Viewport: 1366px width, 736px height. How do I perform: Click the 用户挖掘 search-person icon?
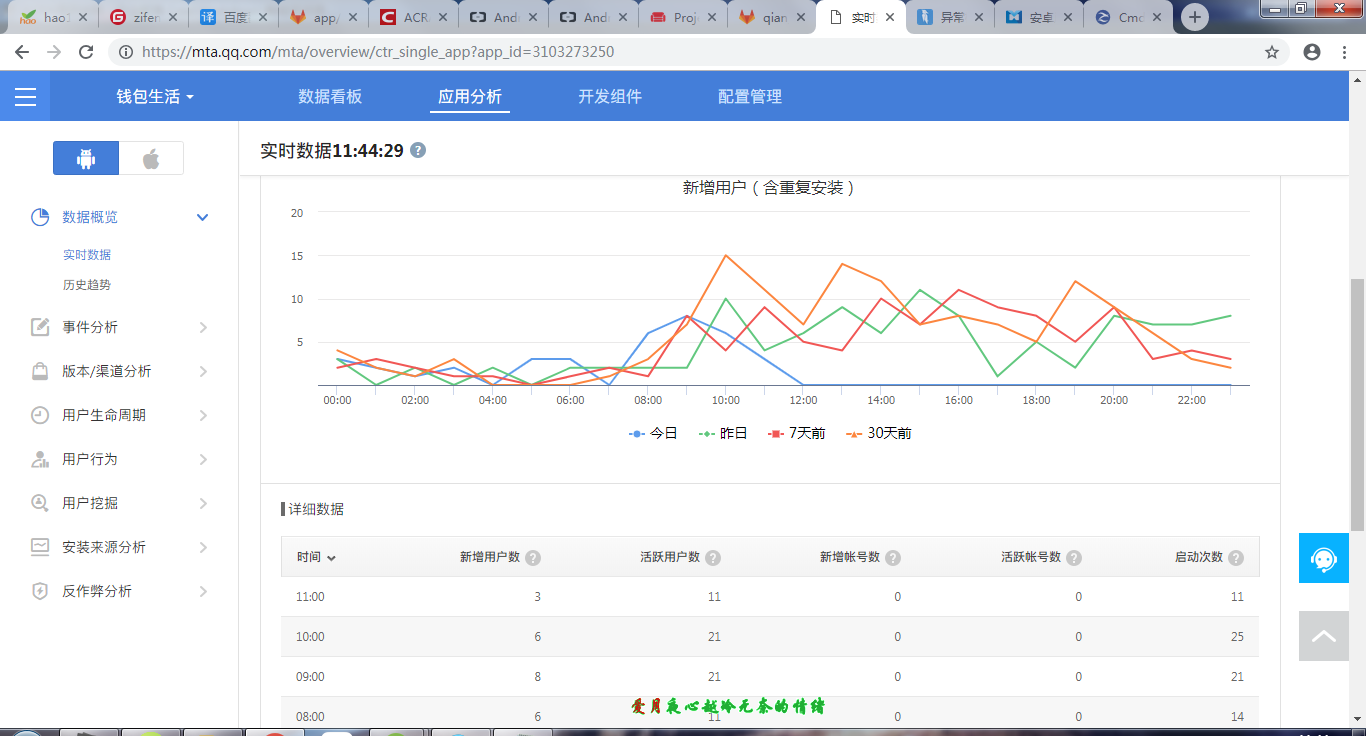point(40,503)
